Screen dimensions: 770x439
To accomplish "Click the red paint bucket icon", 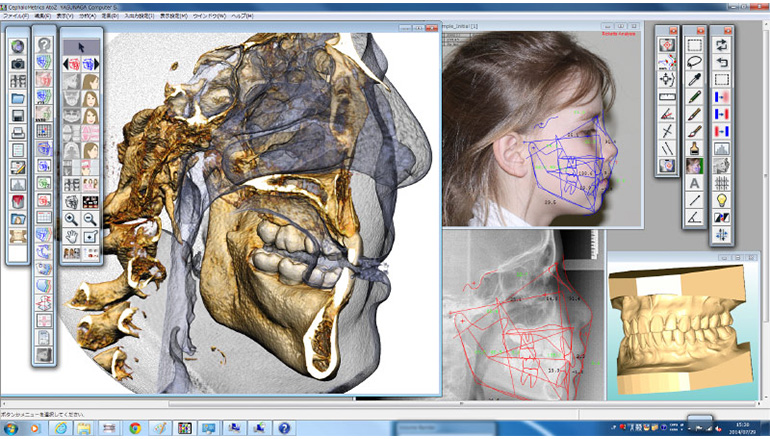I will (x=18, y=201).
